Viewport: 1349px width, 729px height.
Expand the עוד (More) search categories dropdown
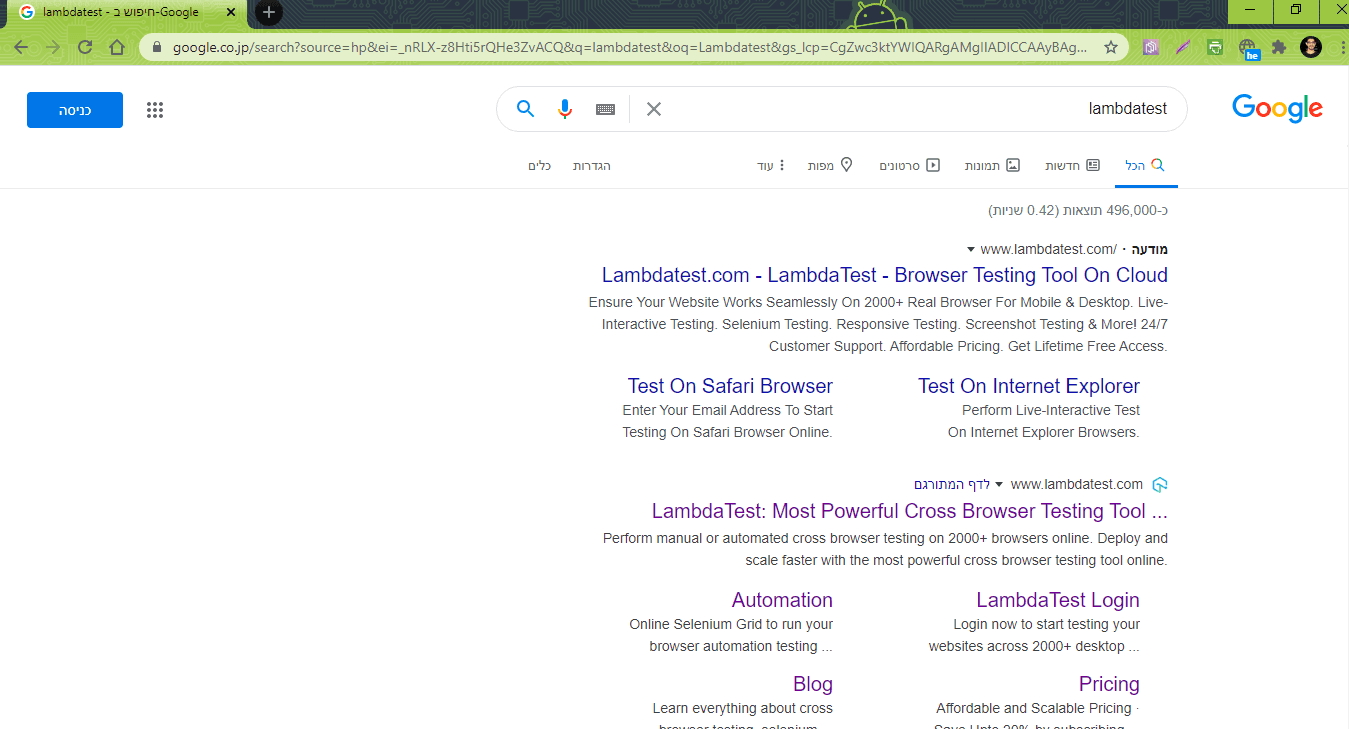click(x=773, y=165)
